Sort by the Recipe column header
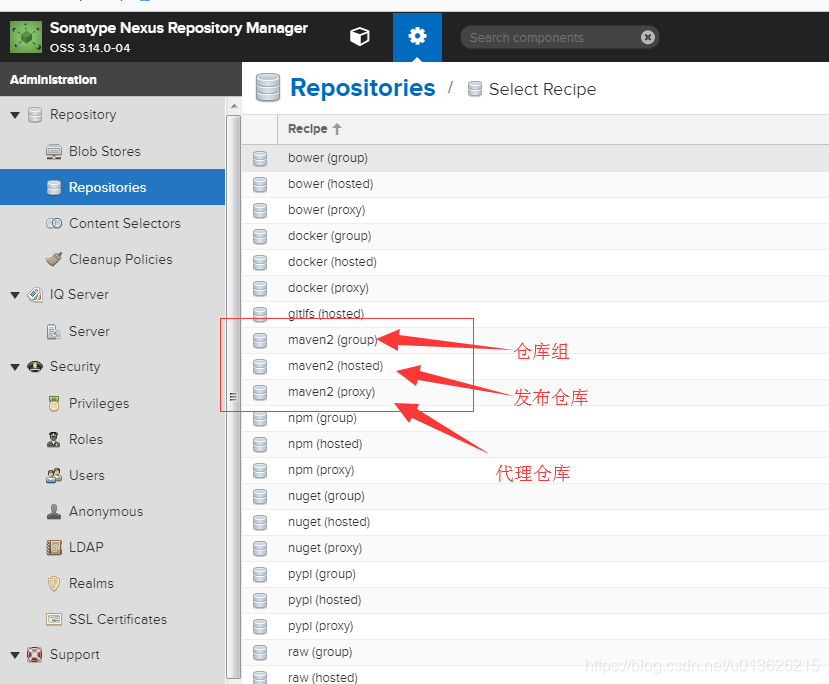829x684 pixels. click(x=315, y=129)
